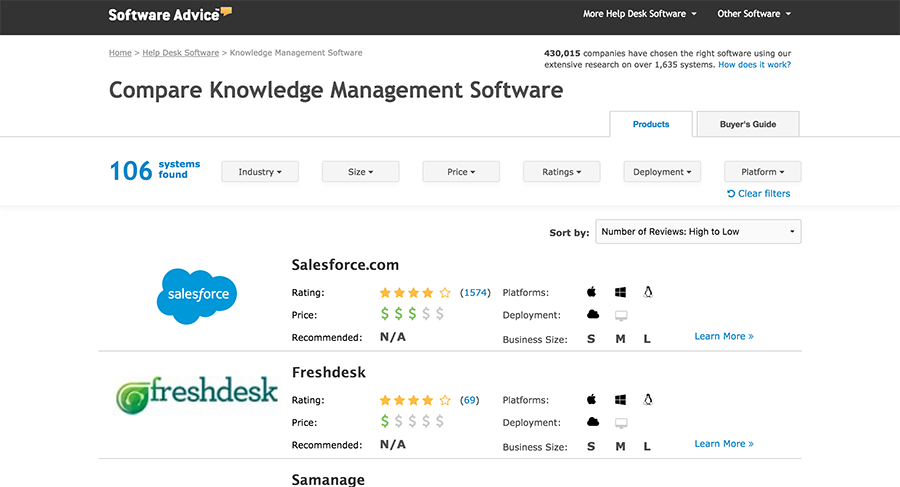Switch to the Buyer's Guide tab
This screenshot has width=900, height=487.
(x=748, y=124)
